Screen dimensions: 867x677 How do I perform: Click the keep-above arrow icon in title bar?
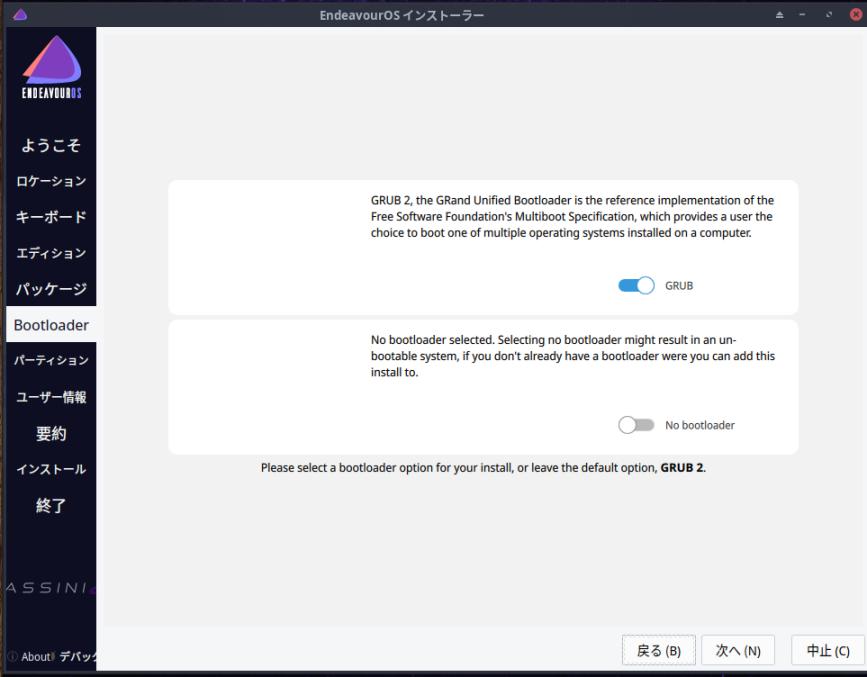point(779,15)
